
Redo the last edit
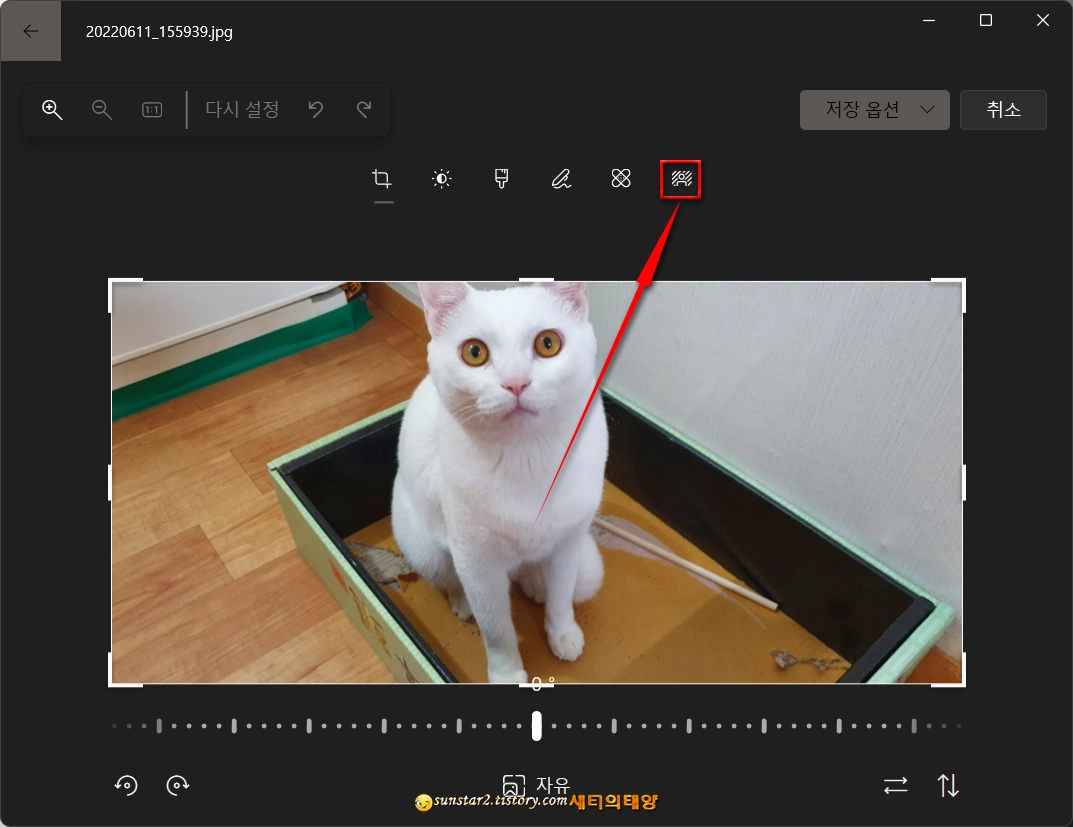click(x=366, y=109)
